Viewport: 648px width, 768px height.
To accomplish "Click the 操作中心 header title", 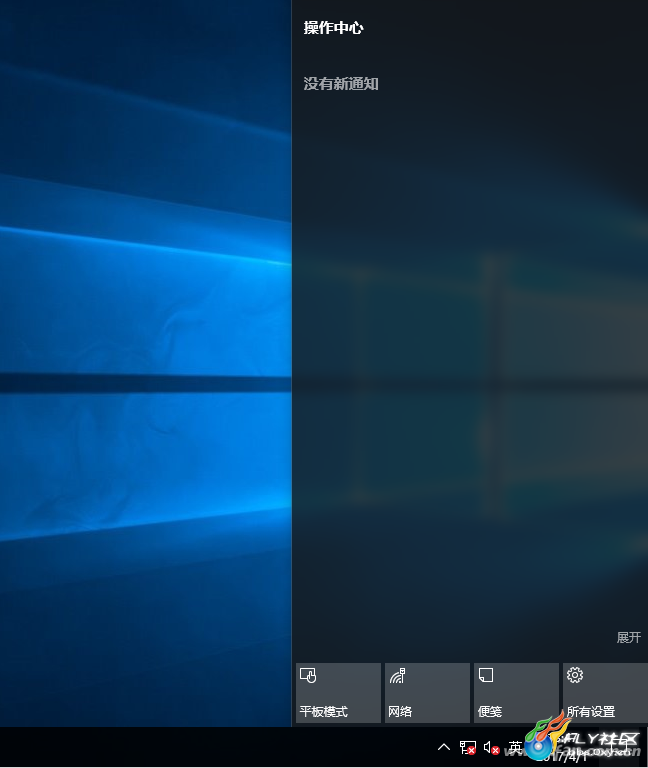I will 333,27.
